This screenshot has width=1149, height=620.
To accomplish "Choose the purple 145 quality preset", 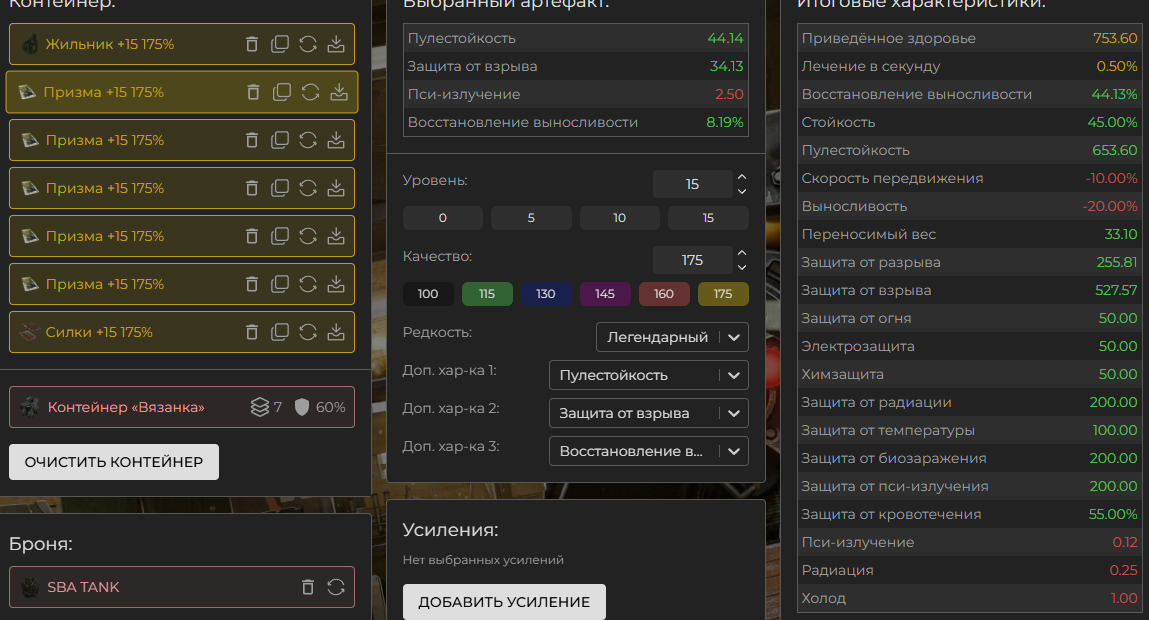I will (605, 294).
